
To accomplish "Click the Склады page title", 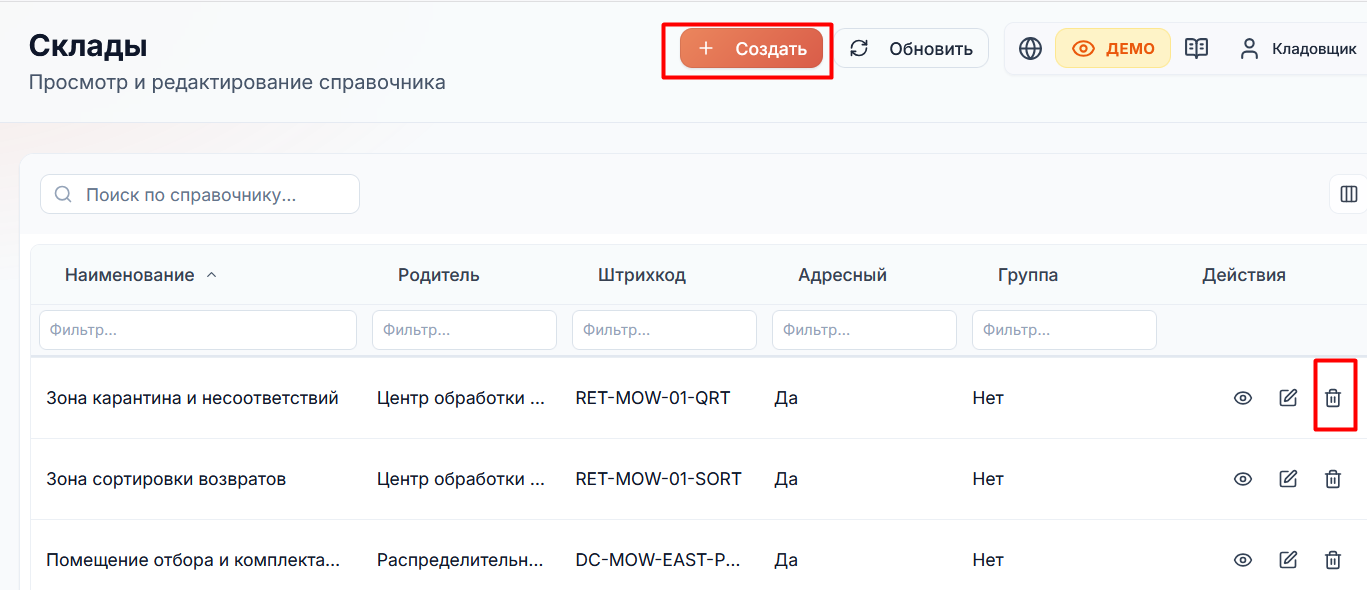I will click(88, 45).
